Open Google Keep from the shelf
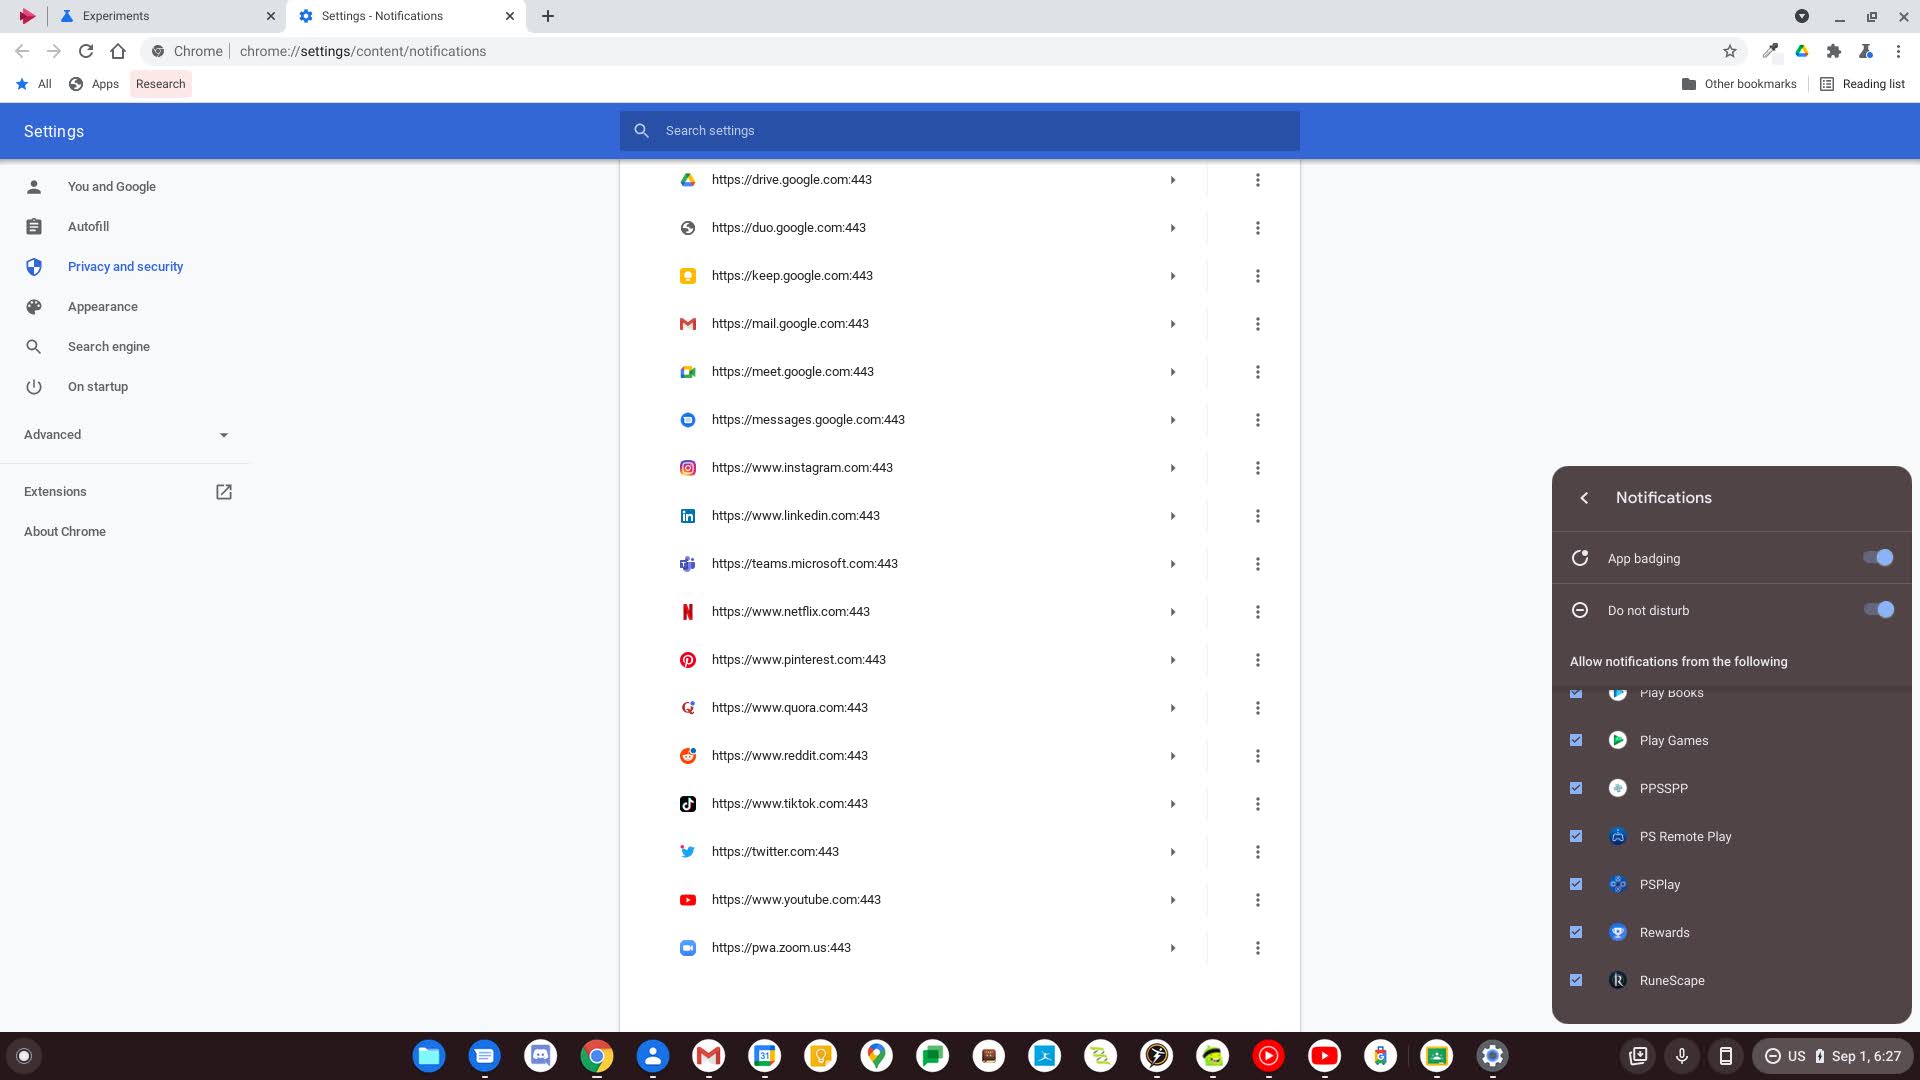The width and height of the screenshot is (1920, 1080). pos(821,1055)
